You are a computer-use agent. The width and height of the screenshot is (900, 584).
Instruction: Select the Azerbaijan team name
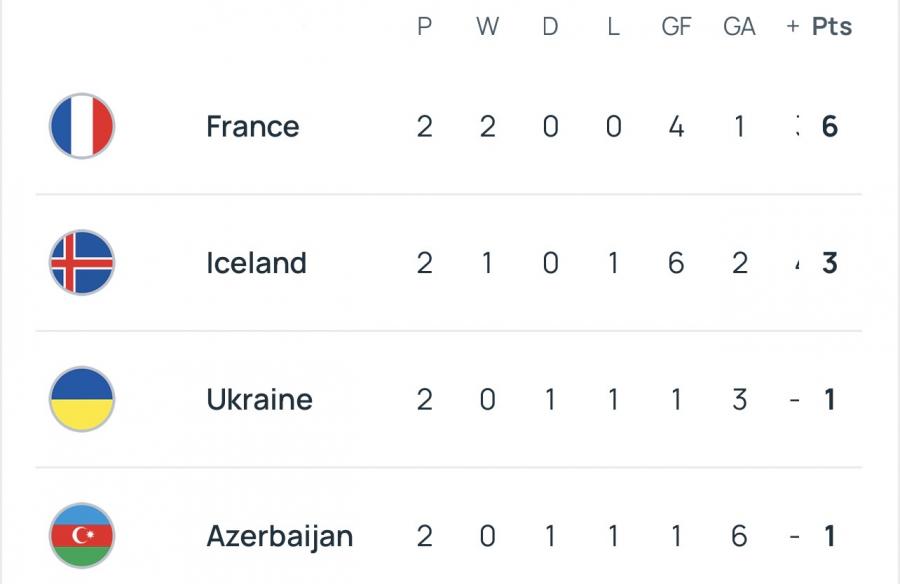pos(279,536)
